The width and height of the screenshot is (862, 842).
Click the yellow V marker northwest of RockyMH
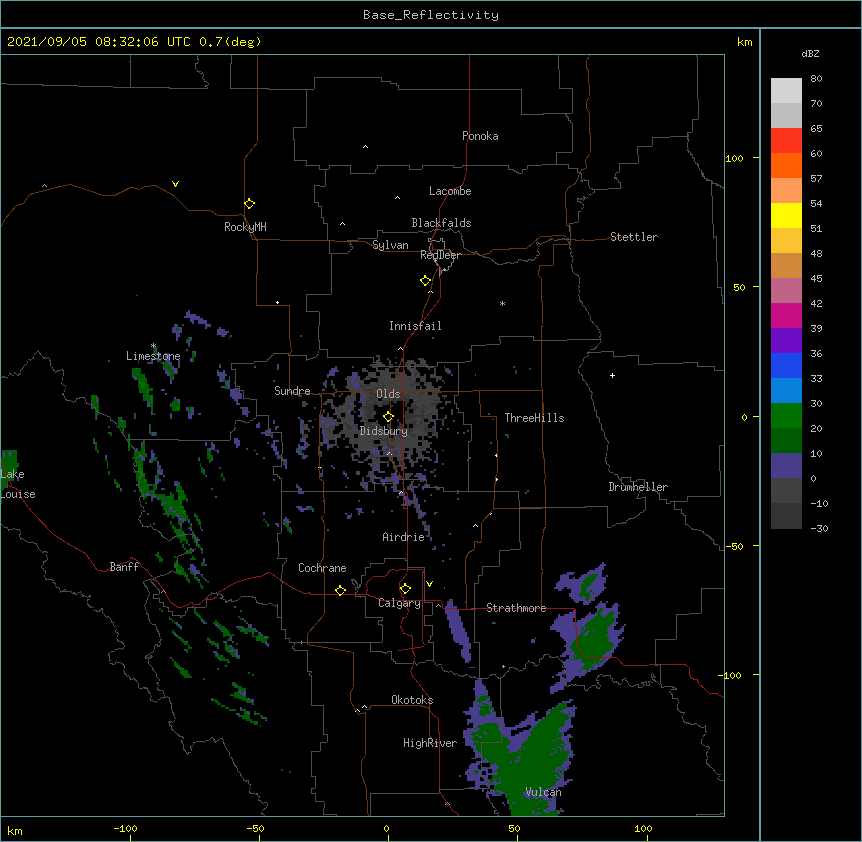[175, 184]
